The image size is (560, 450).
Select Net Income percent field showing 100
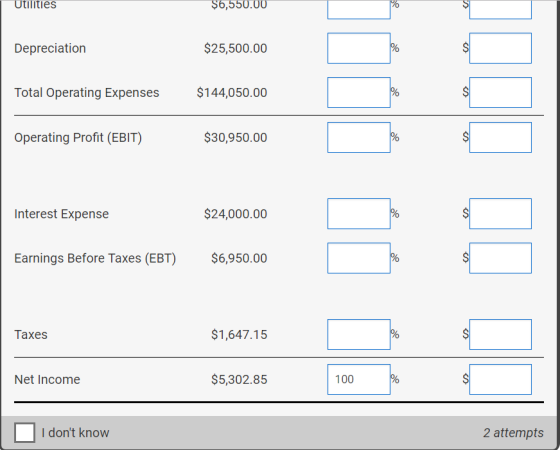tap(359, 379)
